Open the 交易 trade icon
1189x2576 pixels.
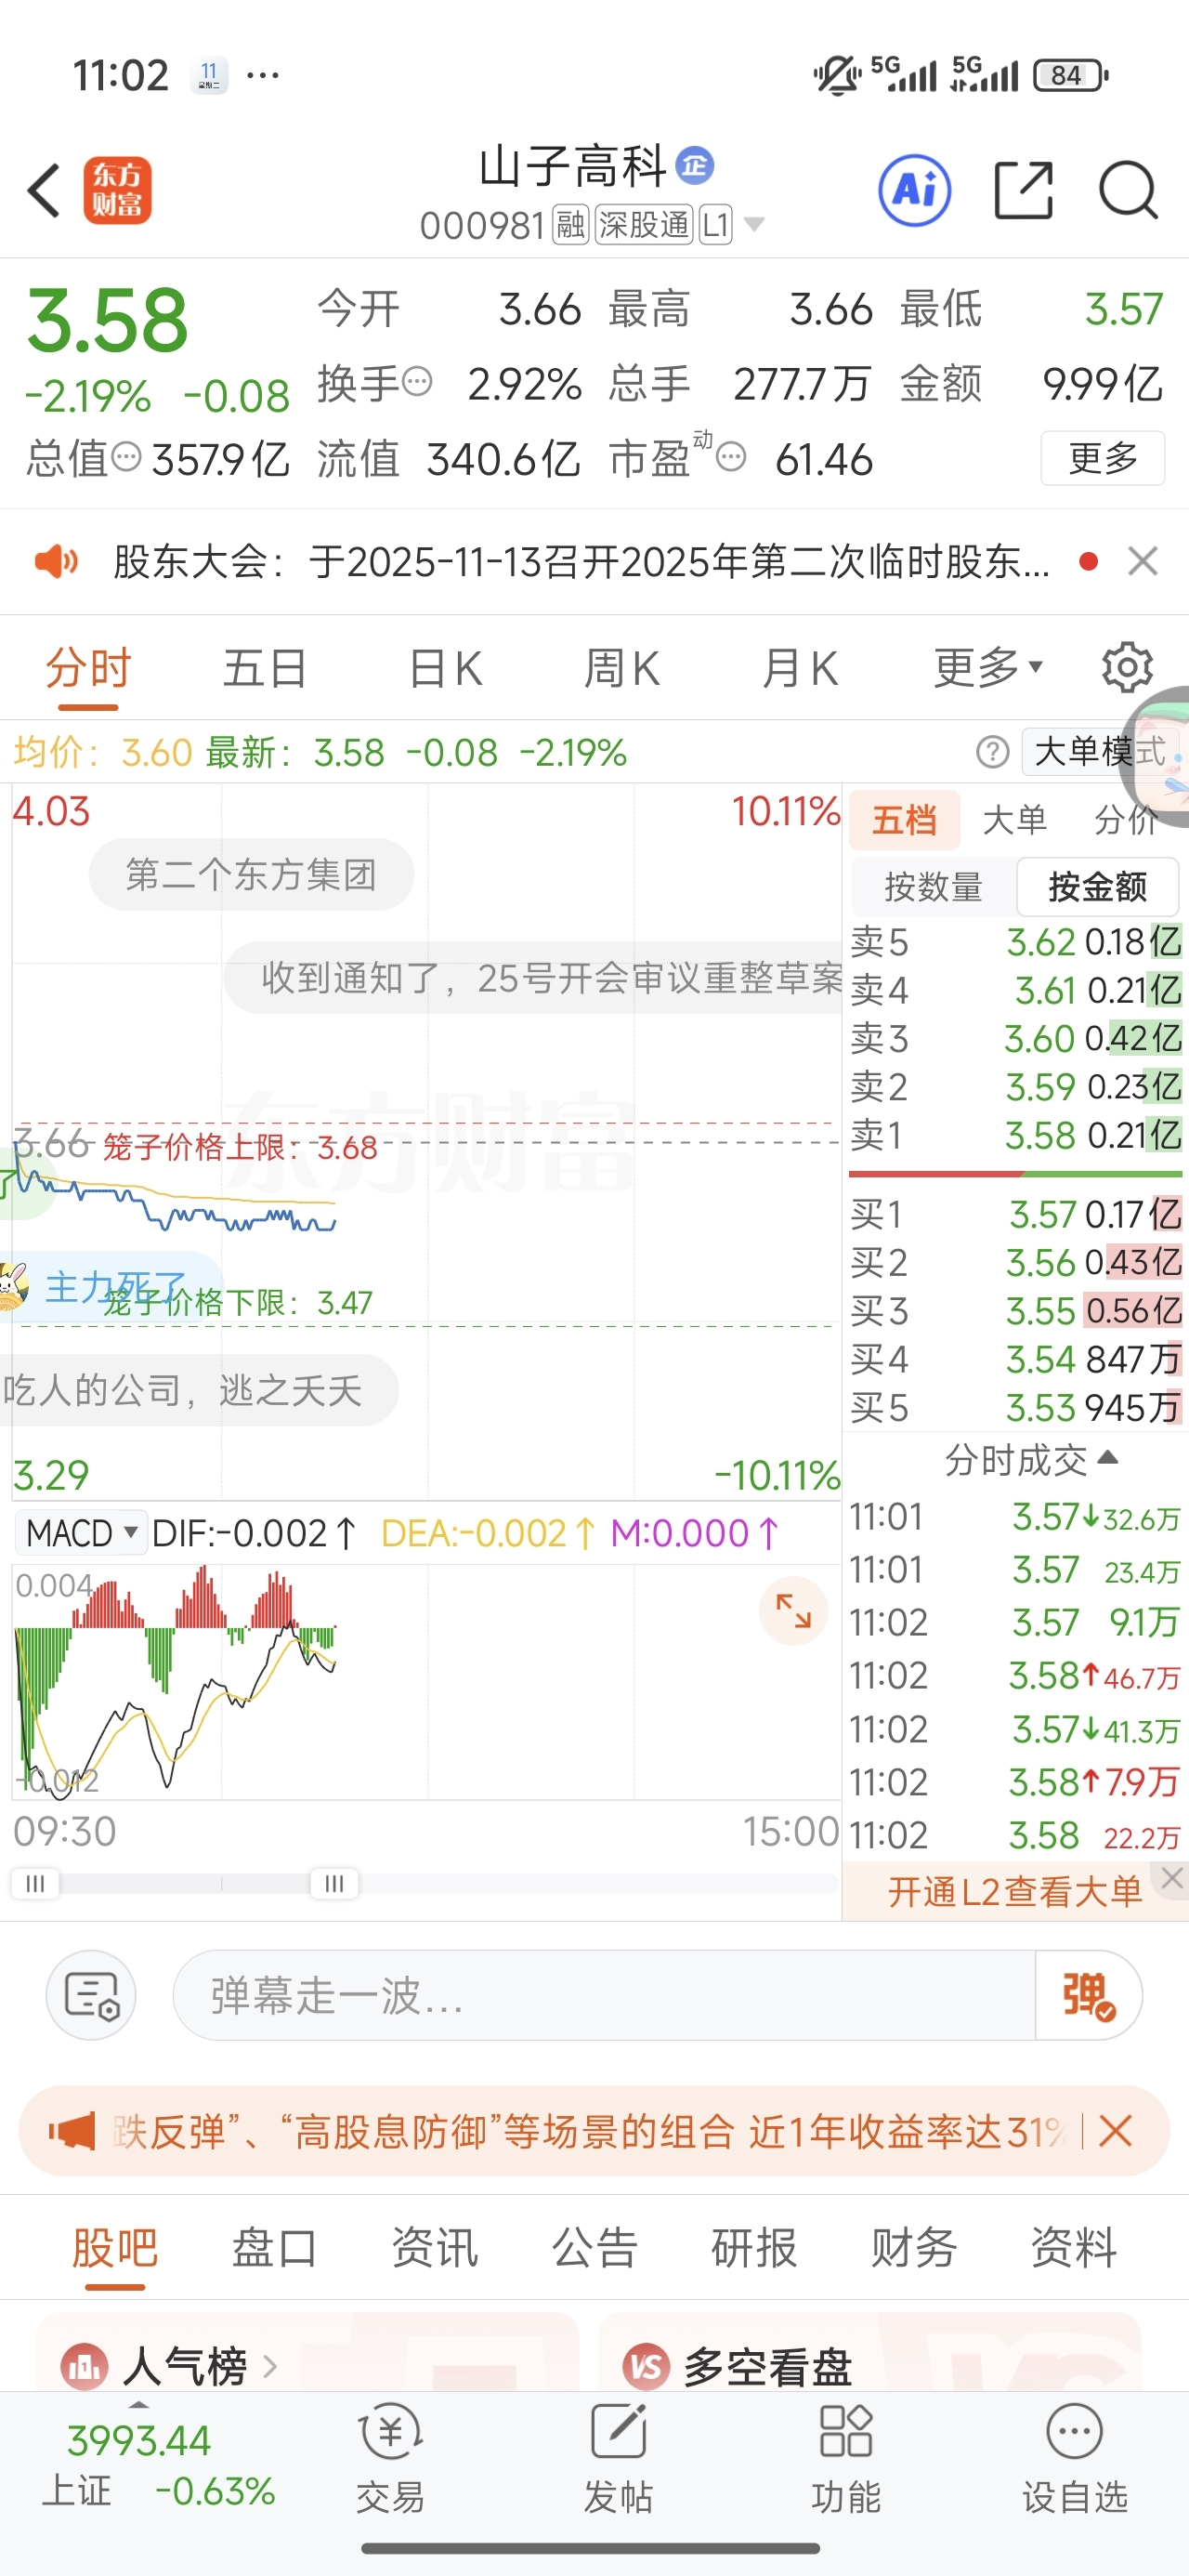391,2458
